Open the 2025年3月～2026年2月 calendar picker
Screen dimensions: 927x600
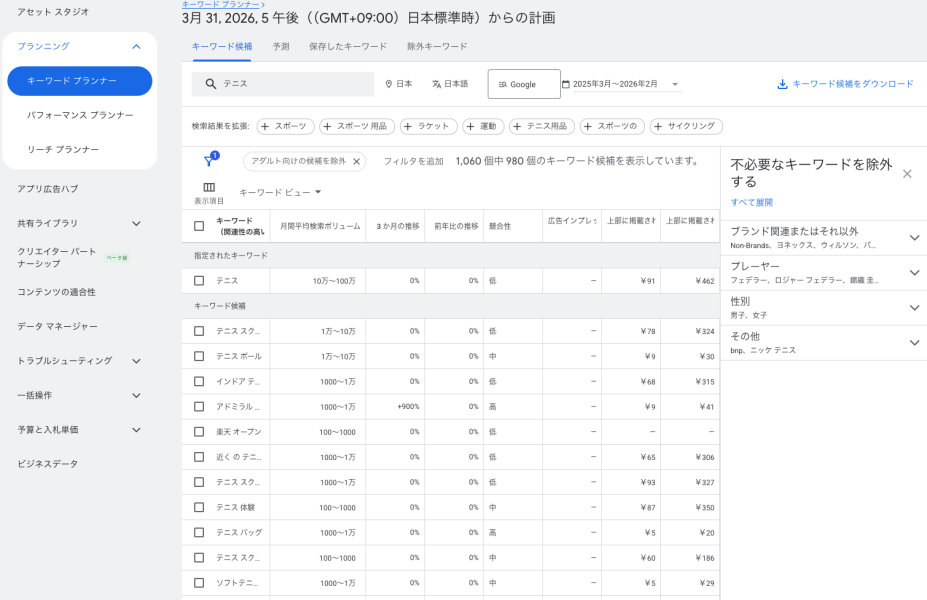614,84
